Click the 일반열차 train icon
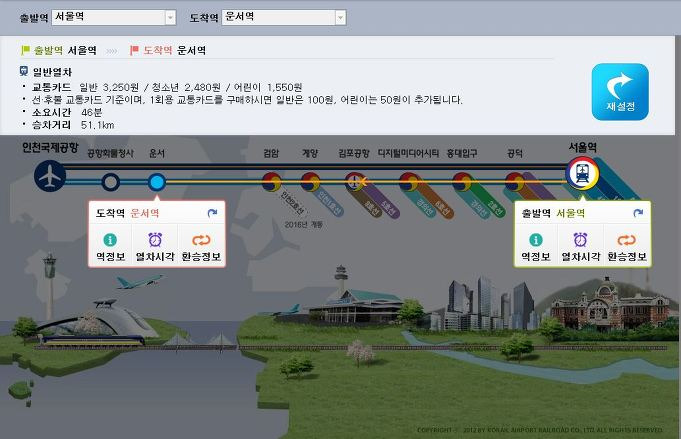 24,71
